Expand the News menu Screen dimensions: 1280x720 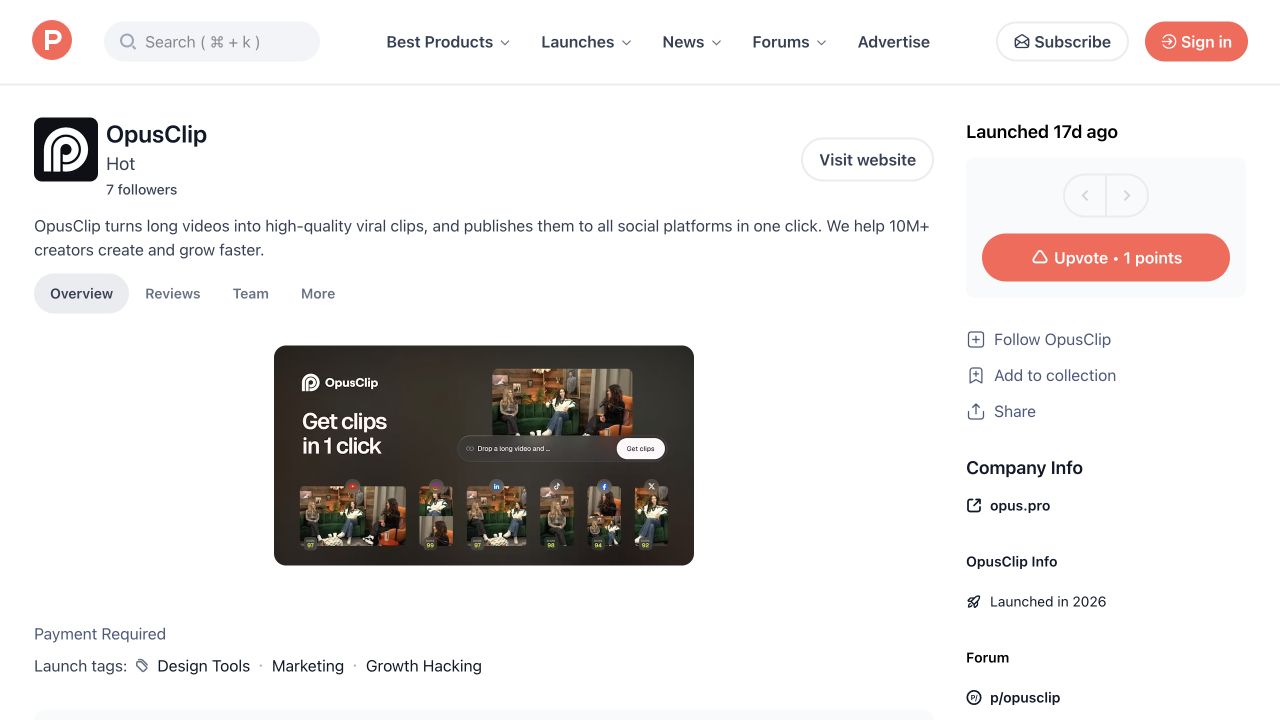(x=691, y=42)
